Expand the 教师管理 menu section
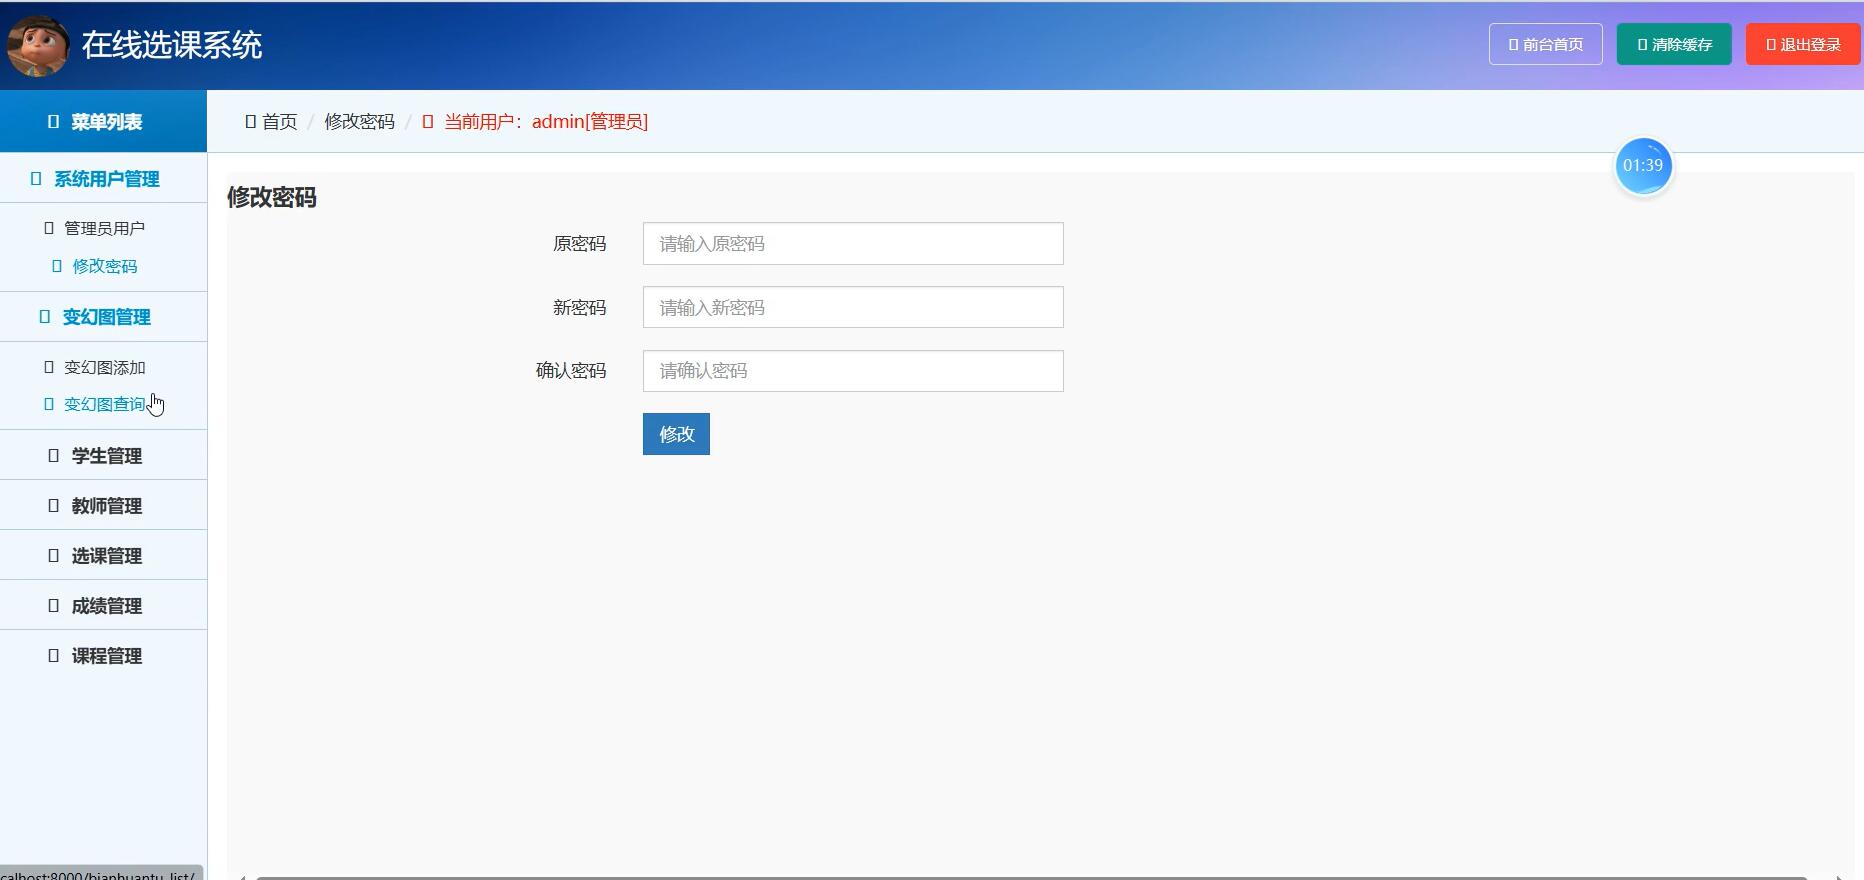 pyautogui.click(x=103, y=505)
